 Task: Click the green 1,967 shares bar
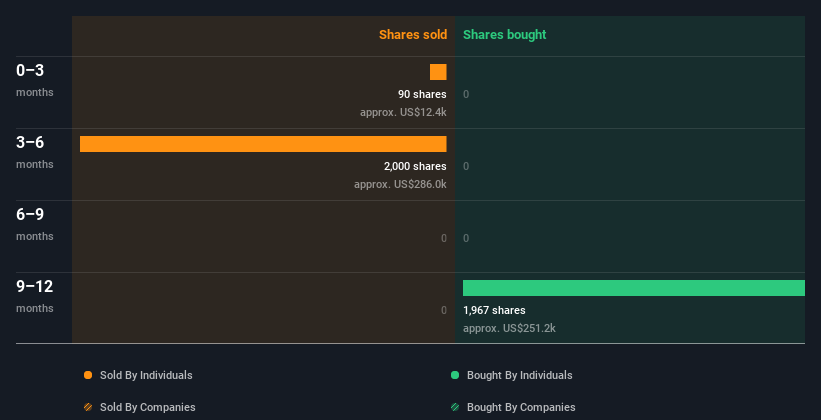click(633, 288)
